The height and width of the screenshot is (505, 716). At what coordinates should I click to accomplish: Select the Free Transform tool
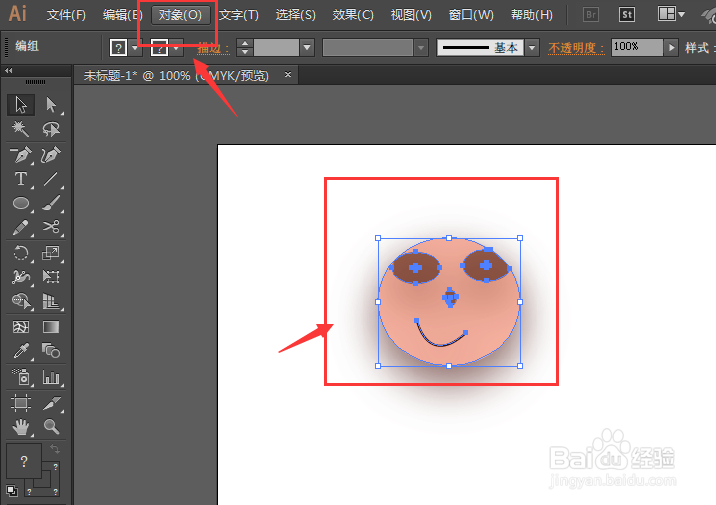[51, 277]
